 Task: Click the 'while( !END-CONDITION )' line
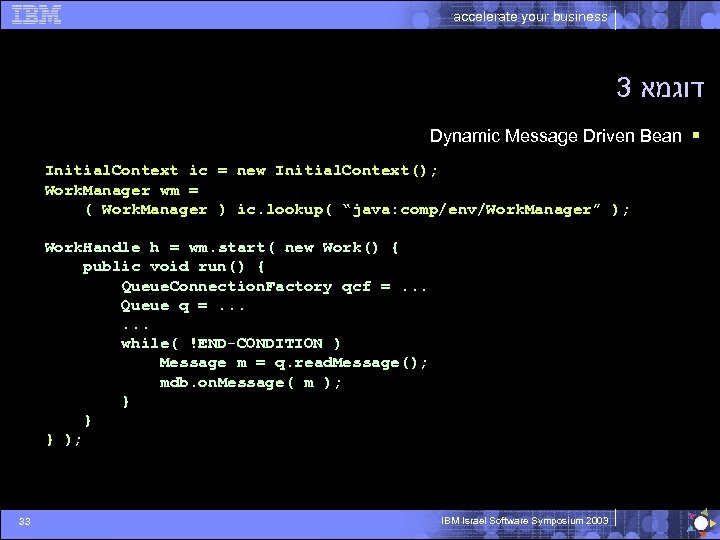(x=231, y=344)
